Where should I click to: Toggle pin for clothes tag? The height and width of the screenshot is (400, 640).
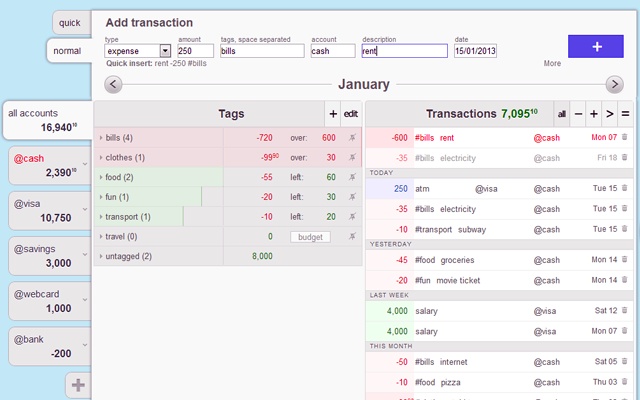[x=352, y=157]
